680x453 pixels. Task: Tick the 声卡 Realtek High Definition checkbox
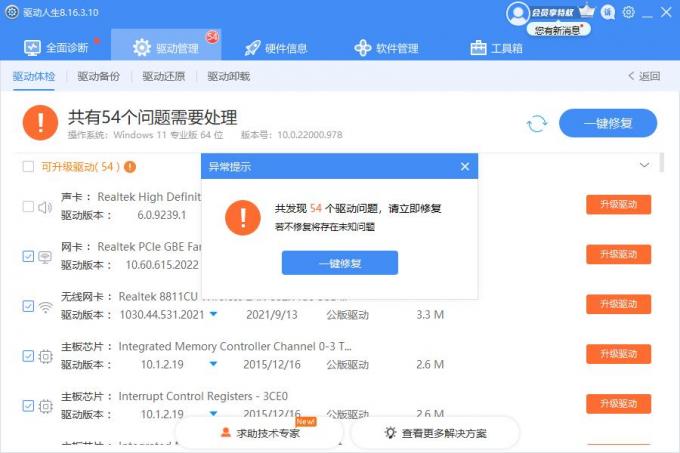pos(28,207)
